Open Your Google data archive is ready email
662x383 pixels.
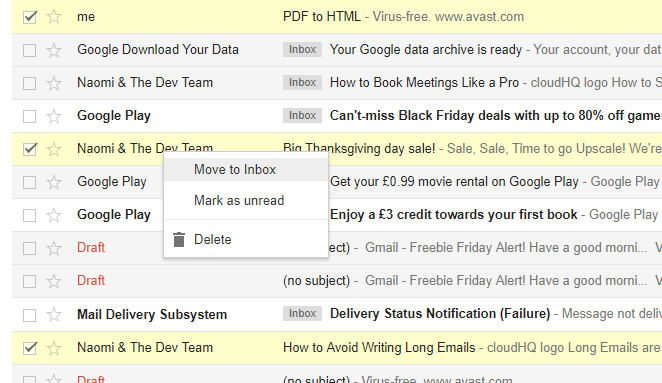click(x=426, y=50)
